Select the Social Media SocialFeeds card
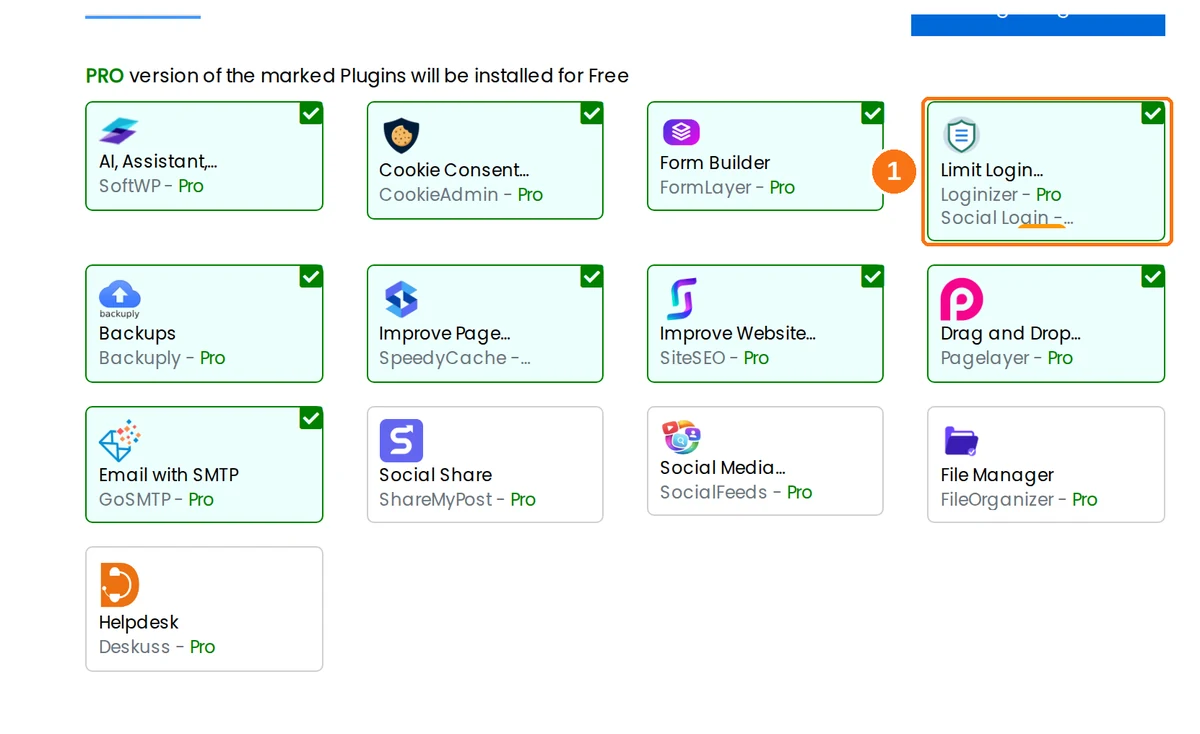1200x734 pixels. (x=765, y=461)
